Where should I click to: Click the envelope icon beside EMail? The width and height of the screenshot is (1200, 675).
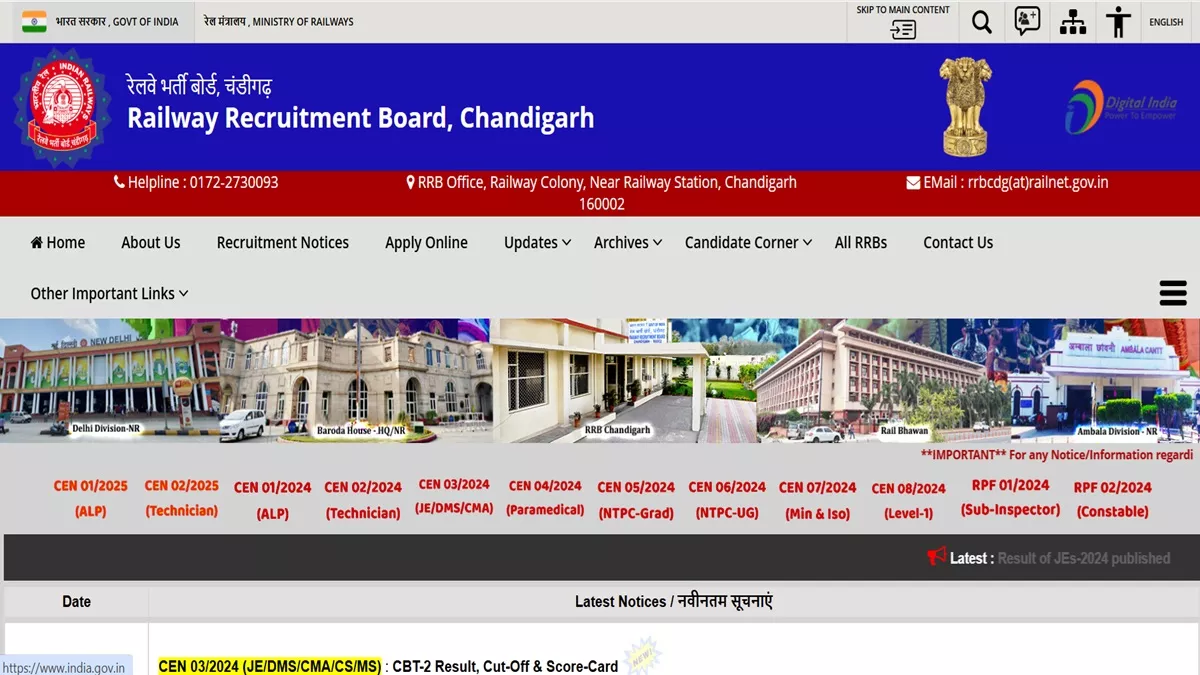(913, 182)
